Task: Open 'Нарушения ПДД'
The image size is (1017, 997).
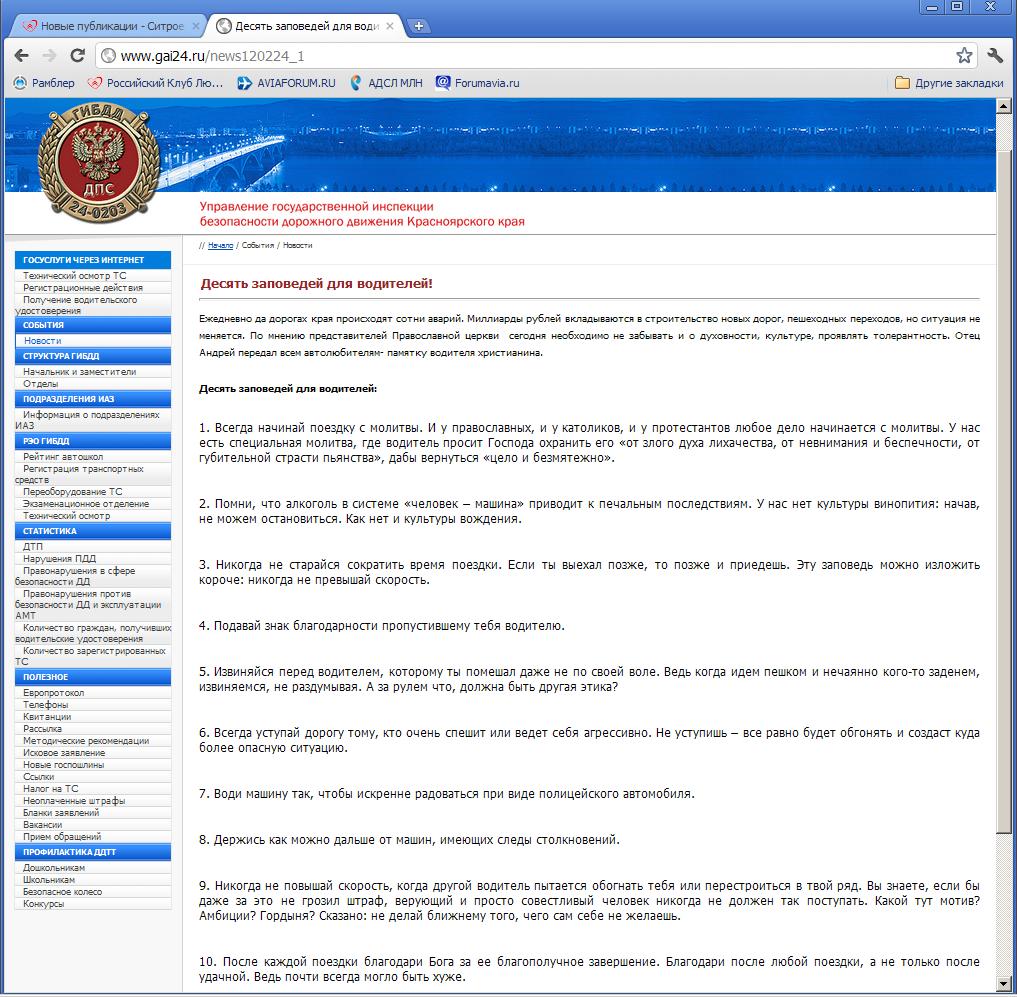Action: [60, 559]
